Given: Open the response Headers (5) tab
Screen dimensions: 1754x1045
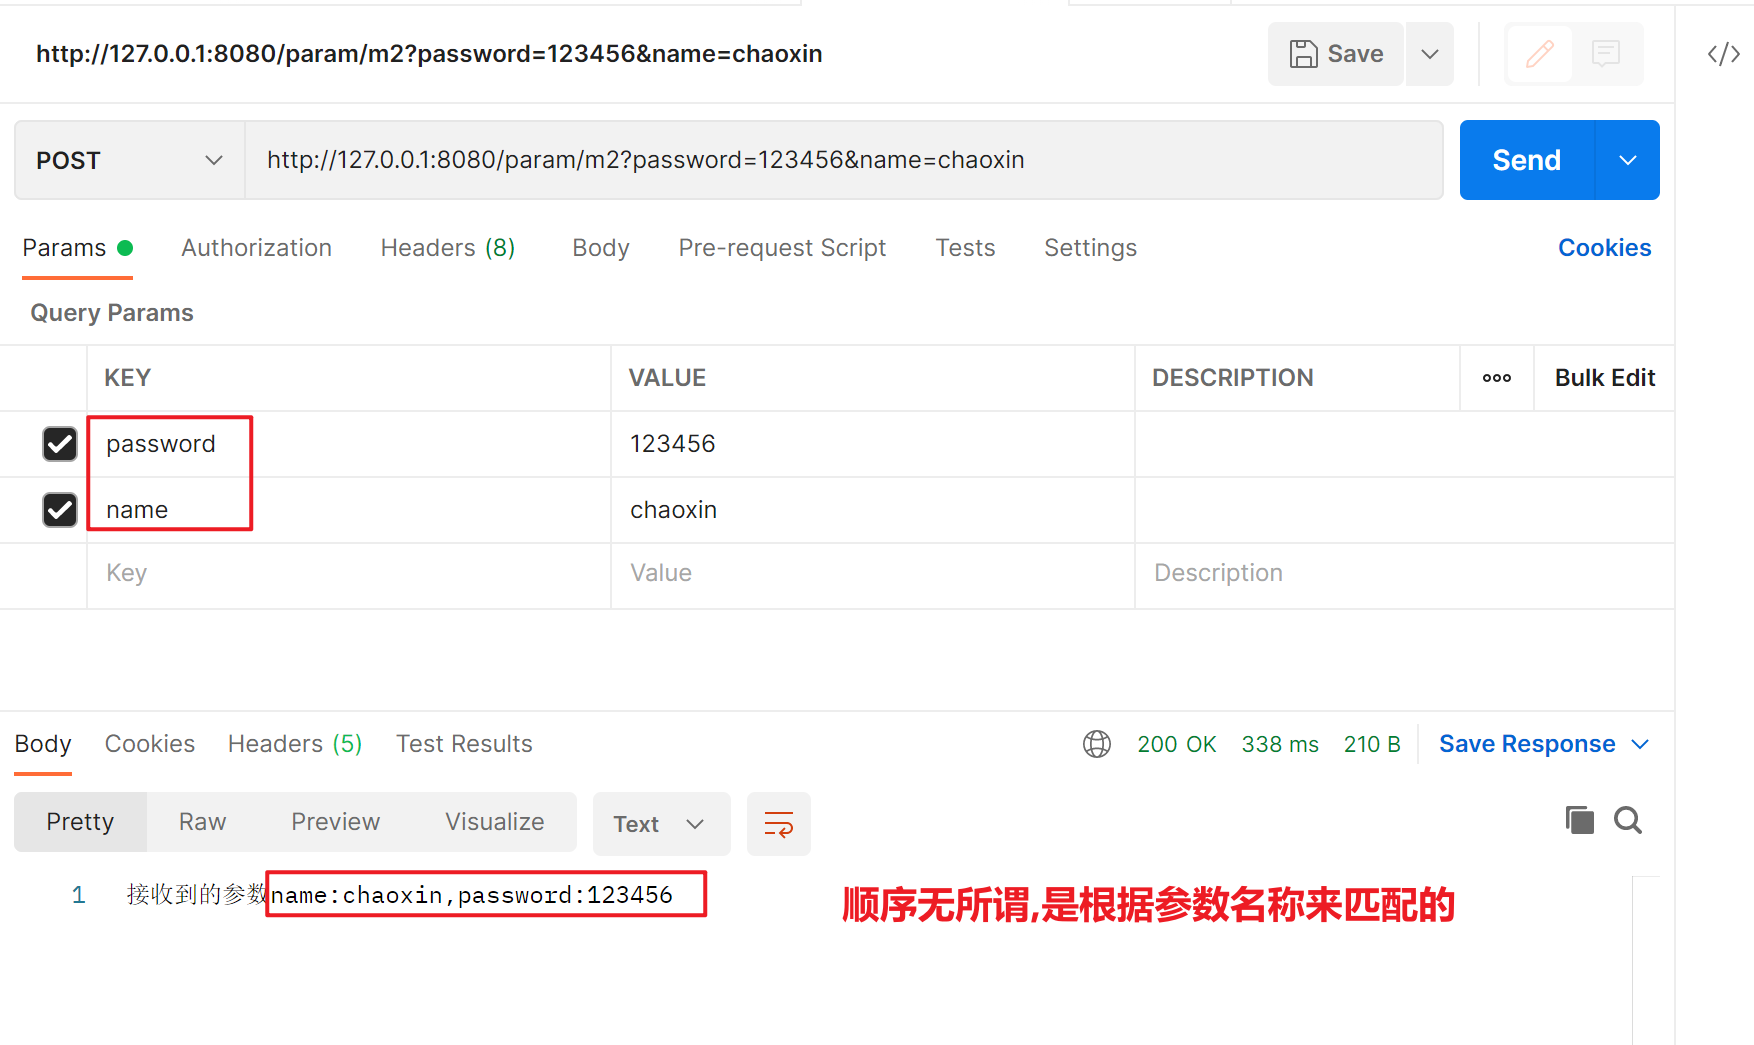Looking at the screenshot, I should (x=295, y=744).
